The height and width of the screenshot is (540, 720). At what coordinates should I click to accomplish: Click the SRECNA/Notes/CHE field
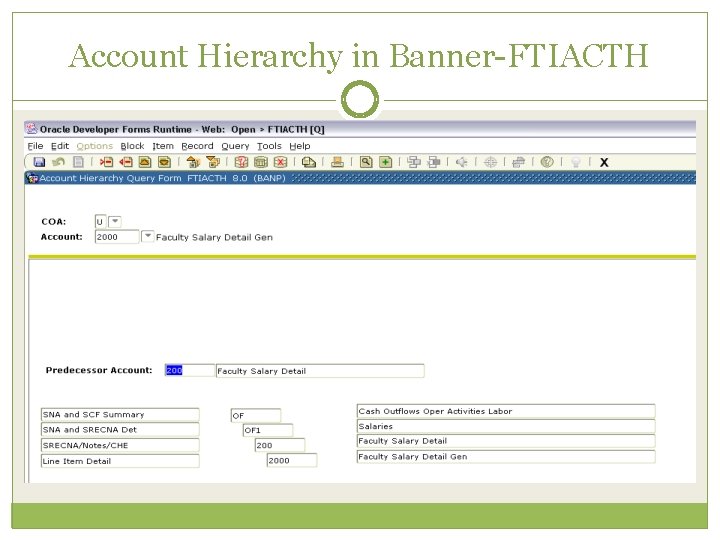pyautogui.click(x=120, y=445)
